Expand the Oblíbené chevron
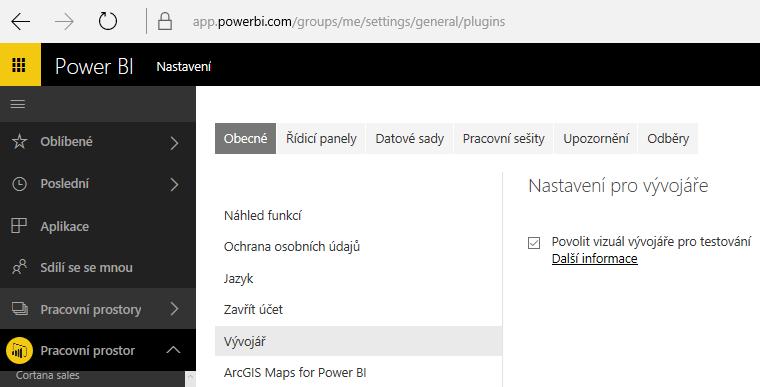760x387 pixels. [174, 143]
